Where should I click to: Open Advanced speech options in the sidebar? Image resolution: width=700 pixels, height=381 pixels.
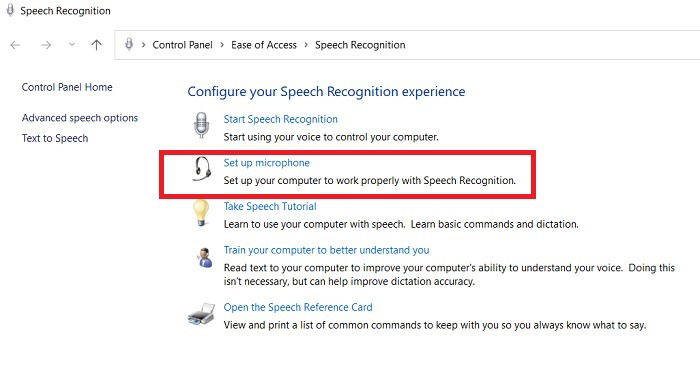coord(80,118)
